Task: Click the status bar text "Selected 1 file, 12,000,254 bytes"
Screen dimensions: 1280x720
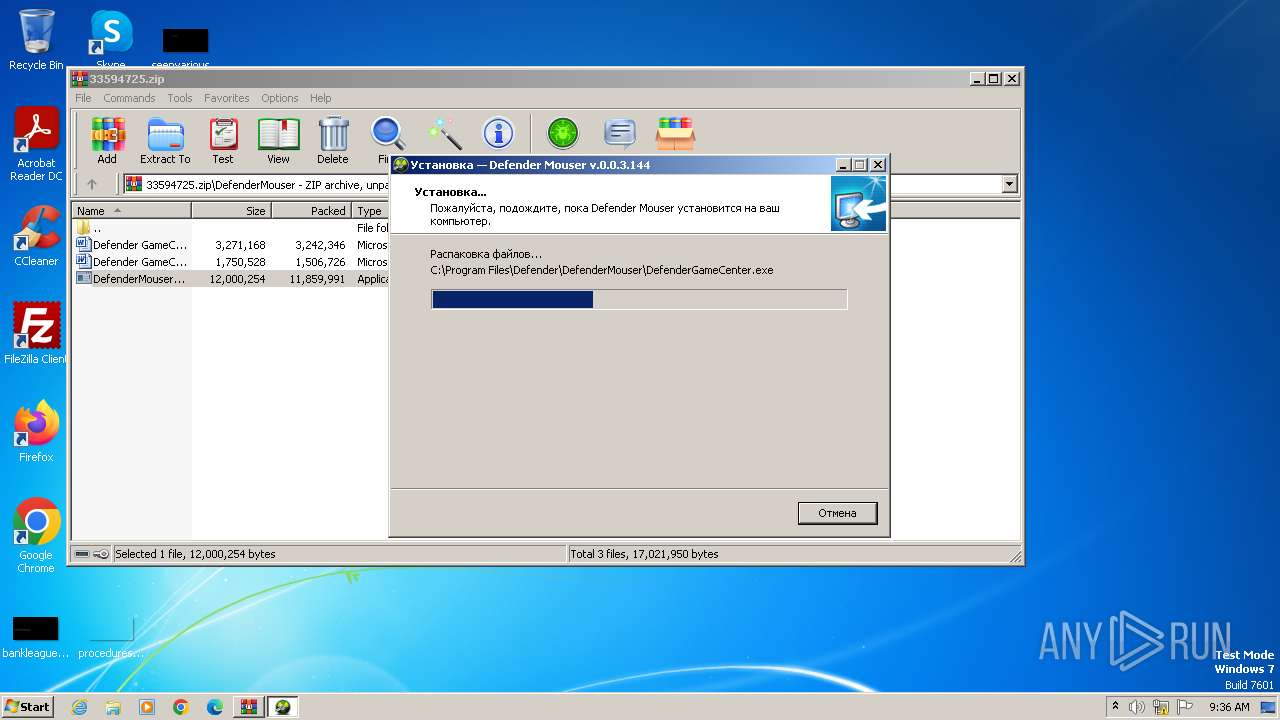Action: coord(195,554)
